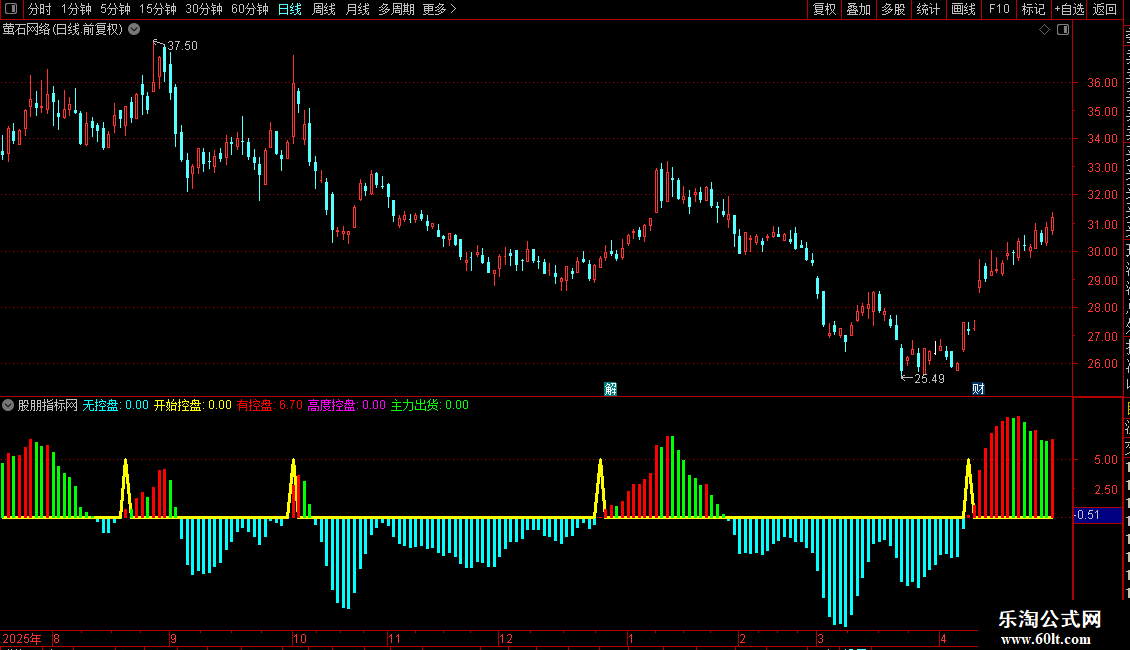Click the 2025年 label on time axis

22,638
